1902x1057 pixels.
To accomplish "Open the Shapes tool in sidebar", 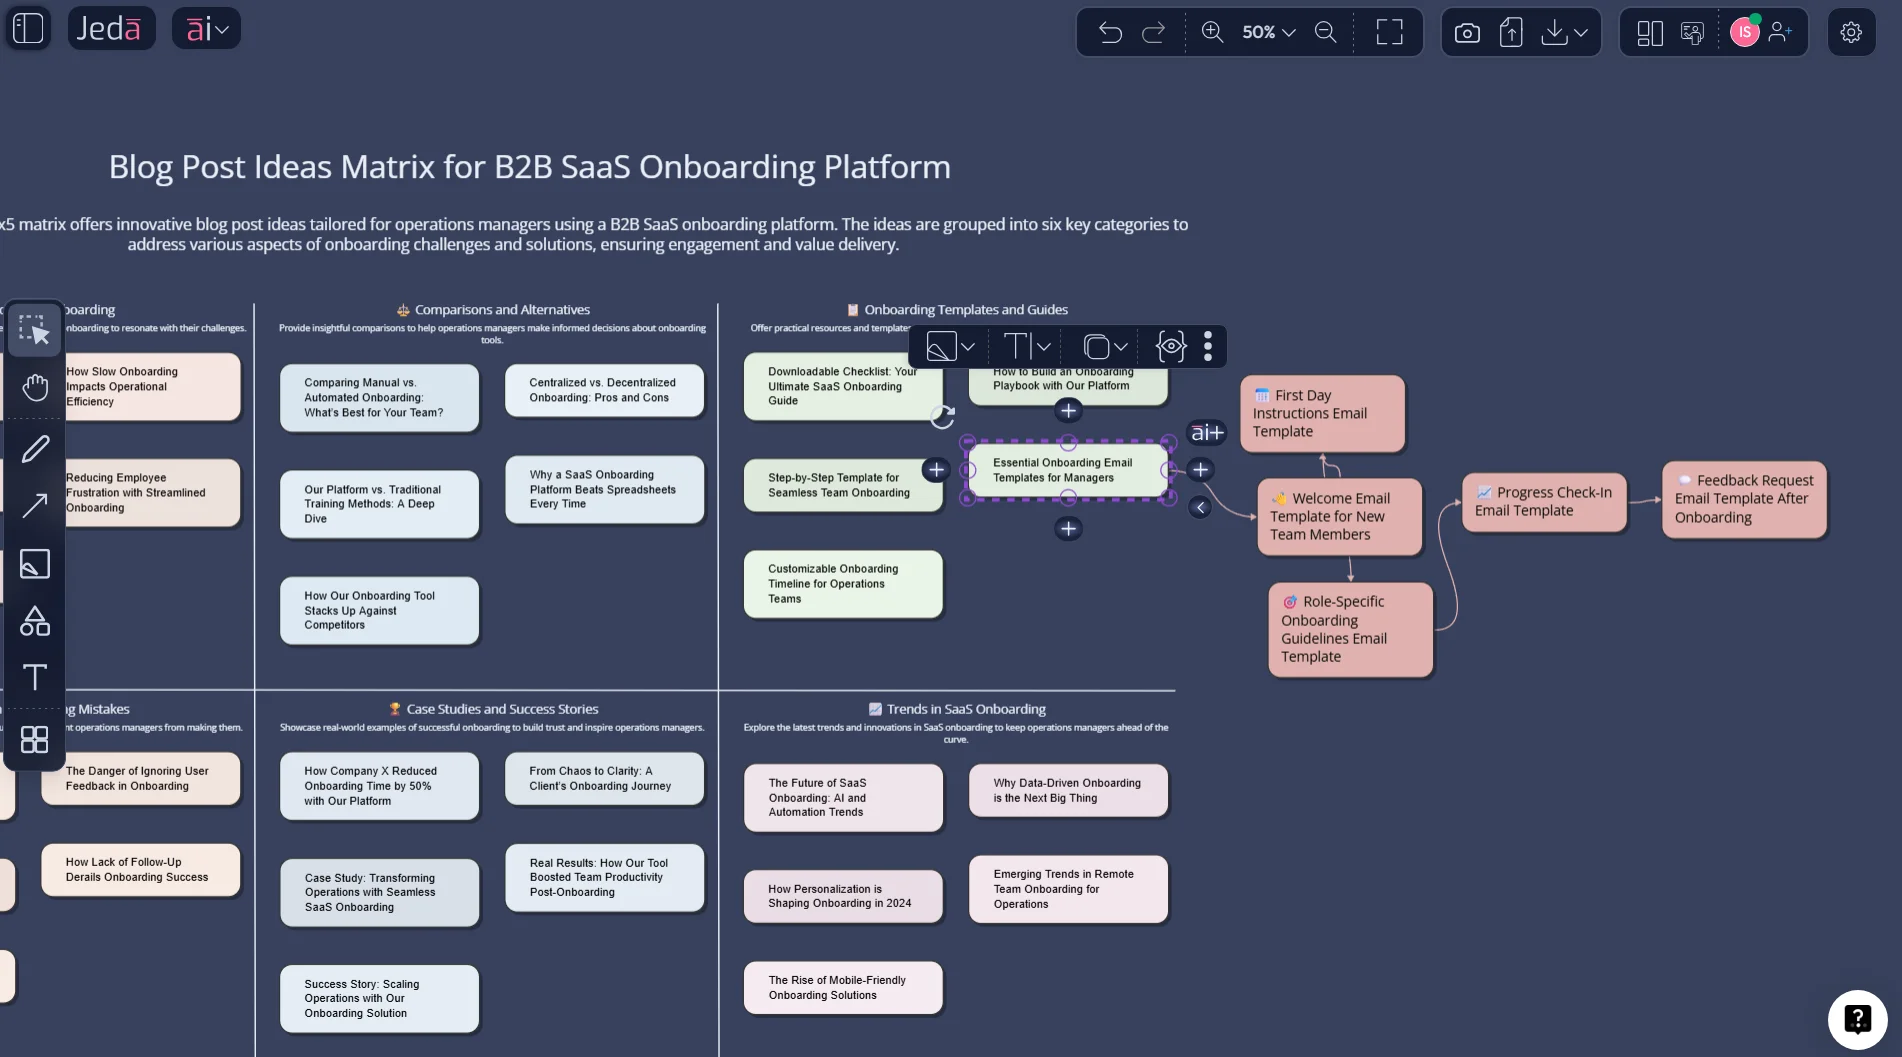I will point(35,621).
